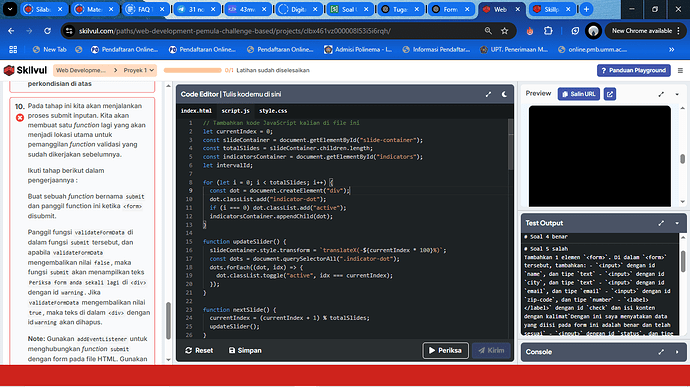Image resolution: width=690 pixels, height=387 pixels.
Task: Open the hamburger menu icon at top right
Action: pos(680,70)
